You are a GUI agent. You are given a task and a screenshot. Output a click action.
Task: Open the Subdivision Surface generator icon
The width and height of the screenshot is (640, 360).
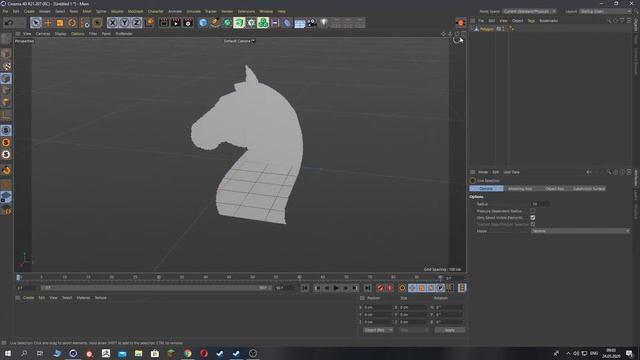(x=227, y=23)
